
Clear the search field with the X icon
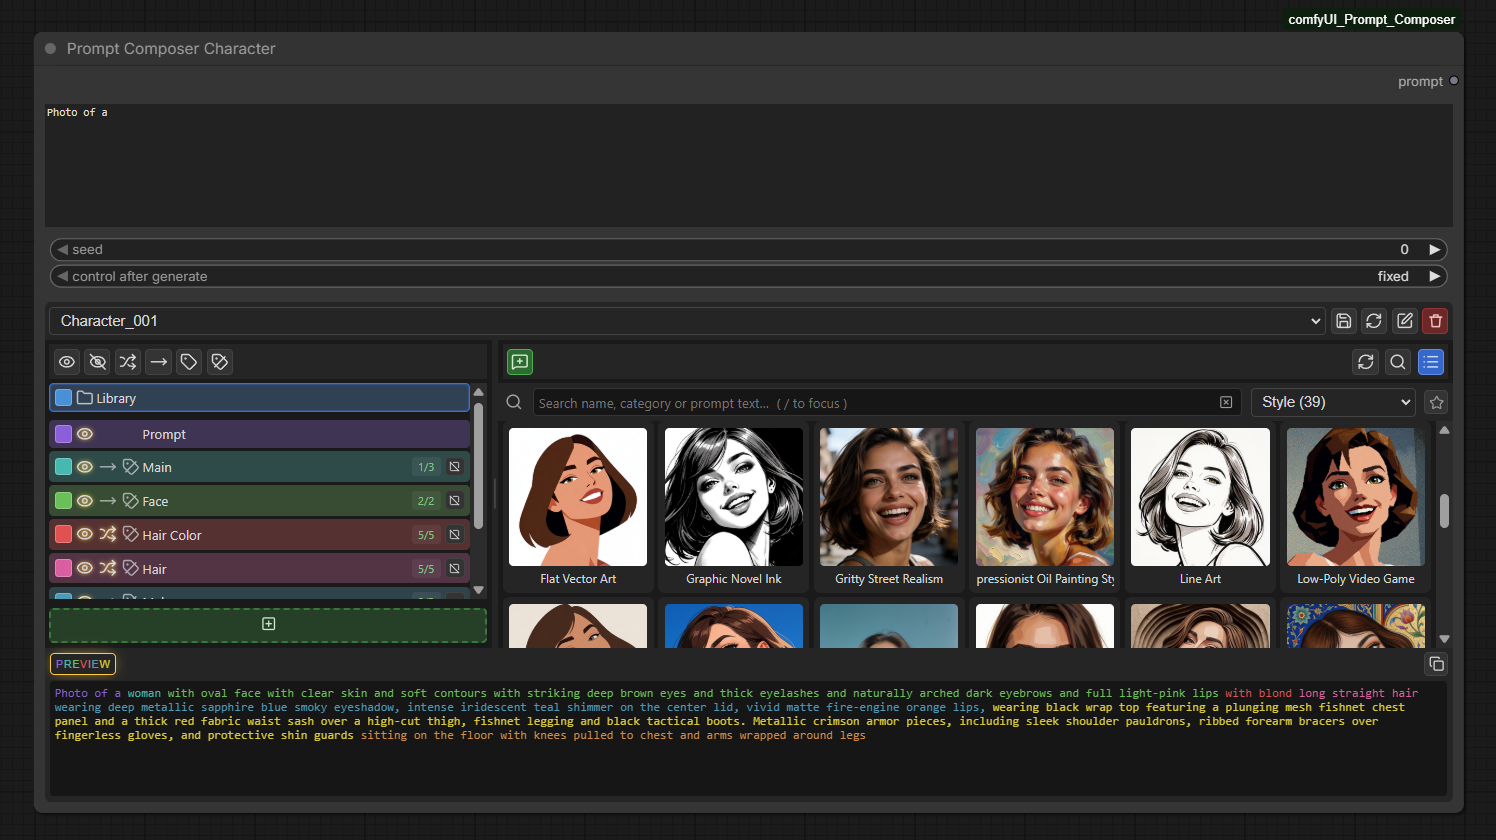point(1226,402)
